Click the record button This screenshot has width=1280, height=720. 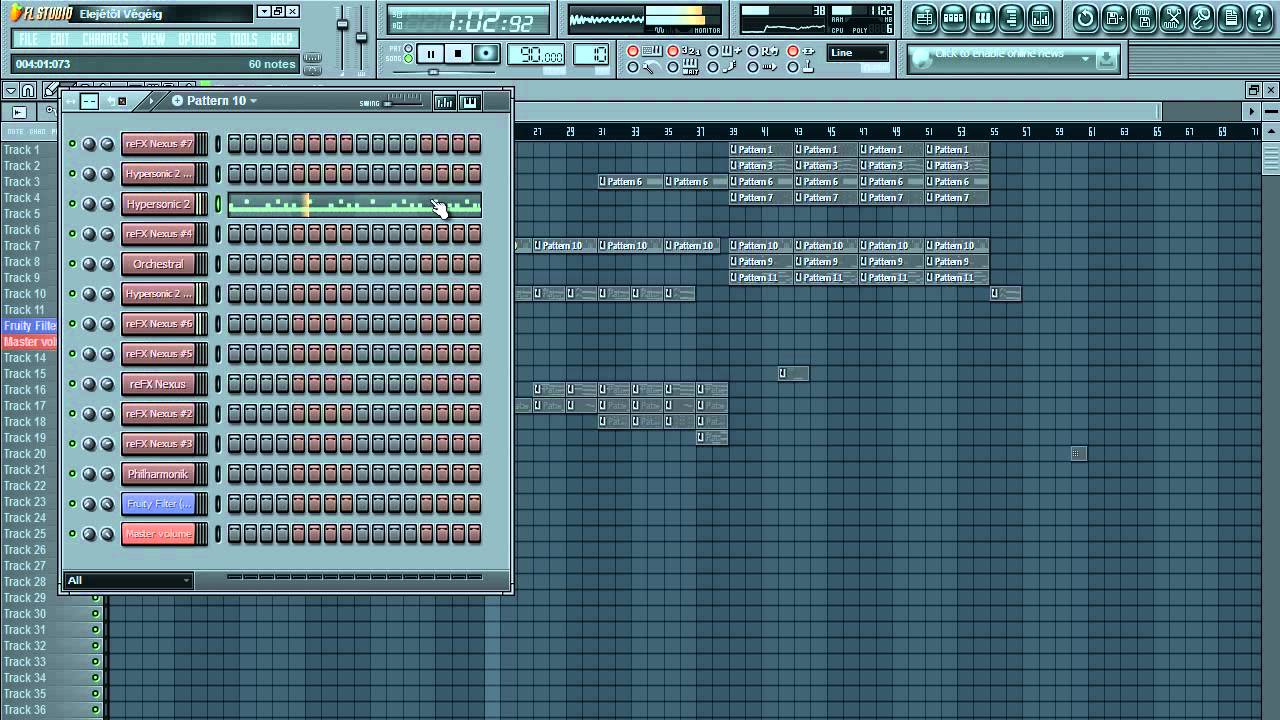(x=486, y=54)
